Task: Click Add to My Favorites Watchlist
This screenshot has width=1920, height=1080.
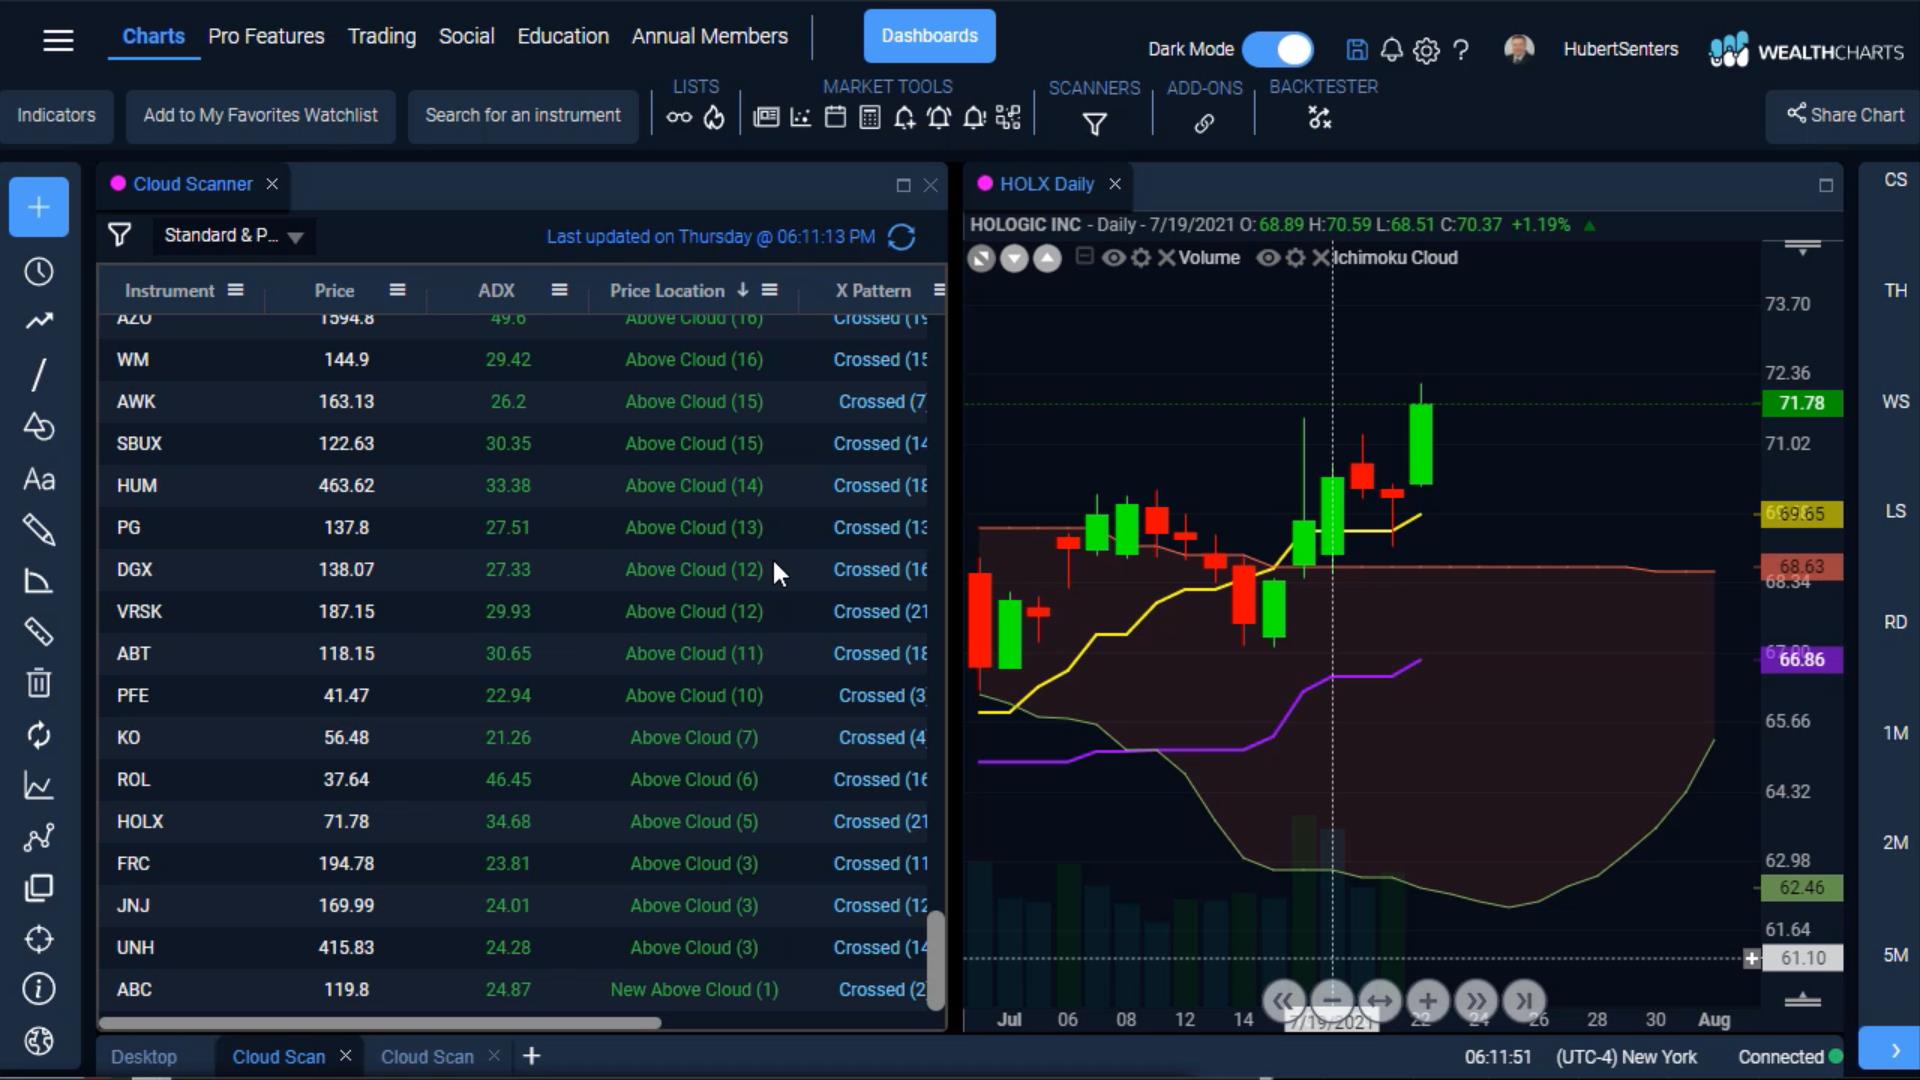Action: tap(260, 115)
